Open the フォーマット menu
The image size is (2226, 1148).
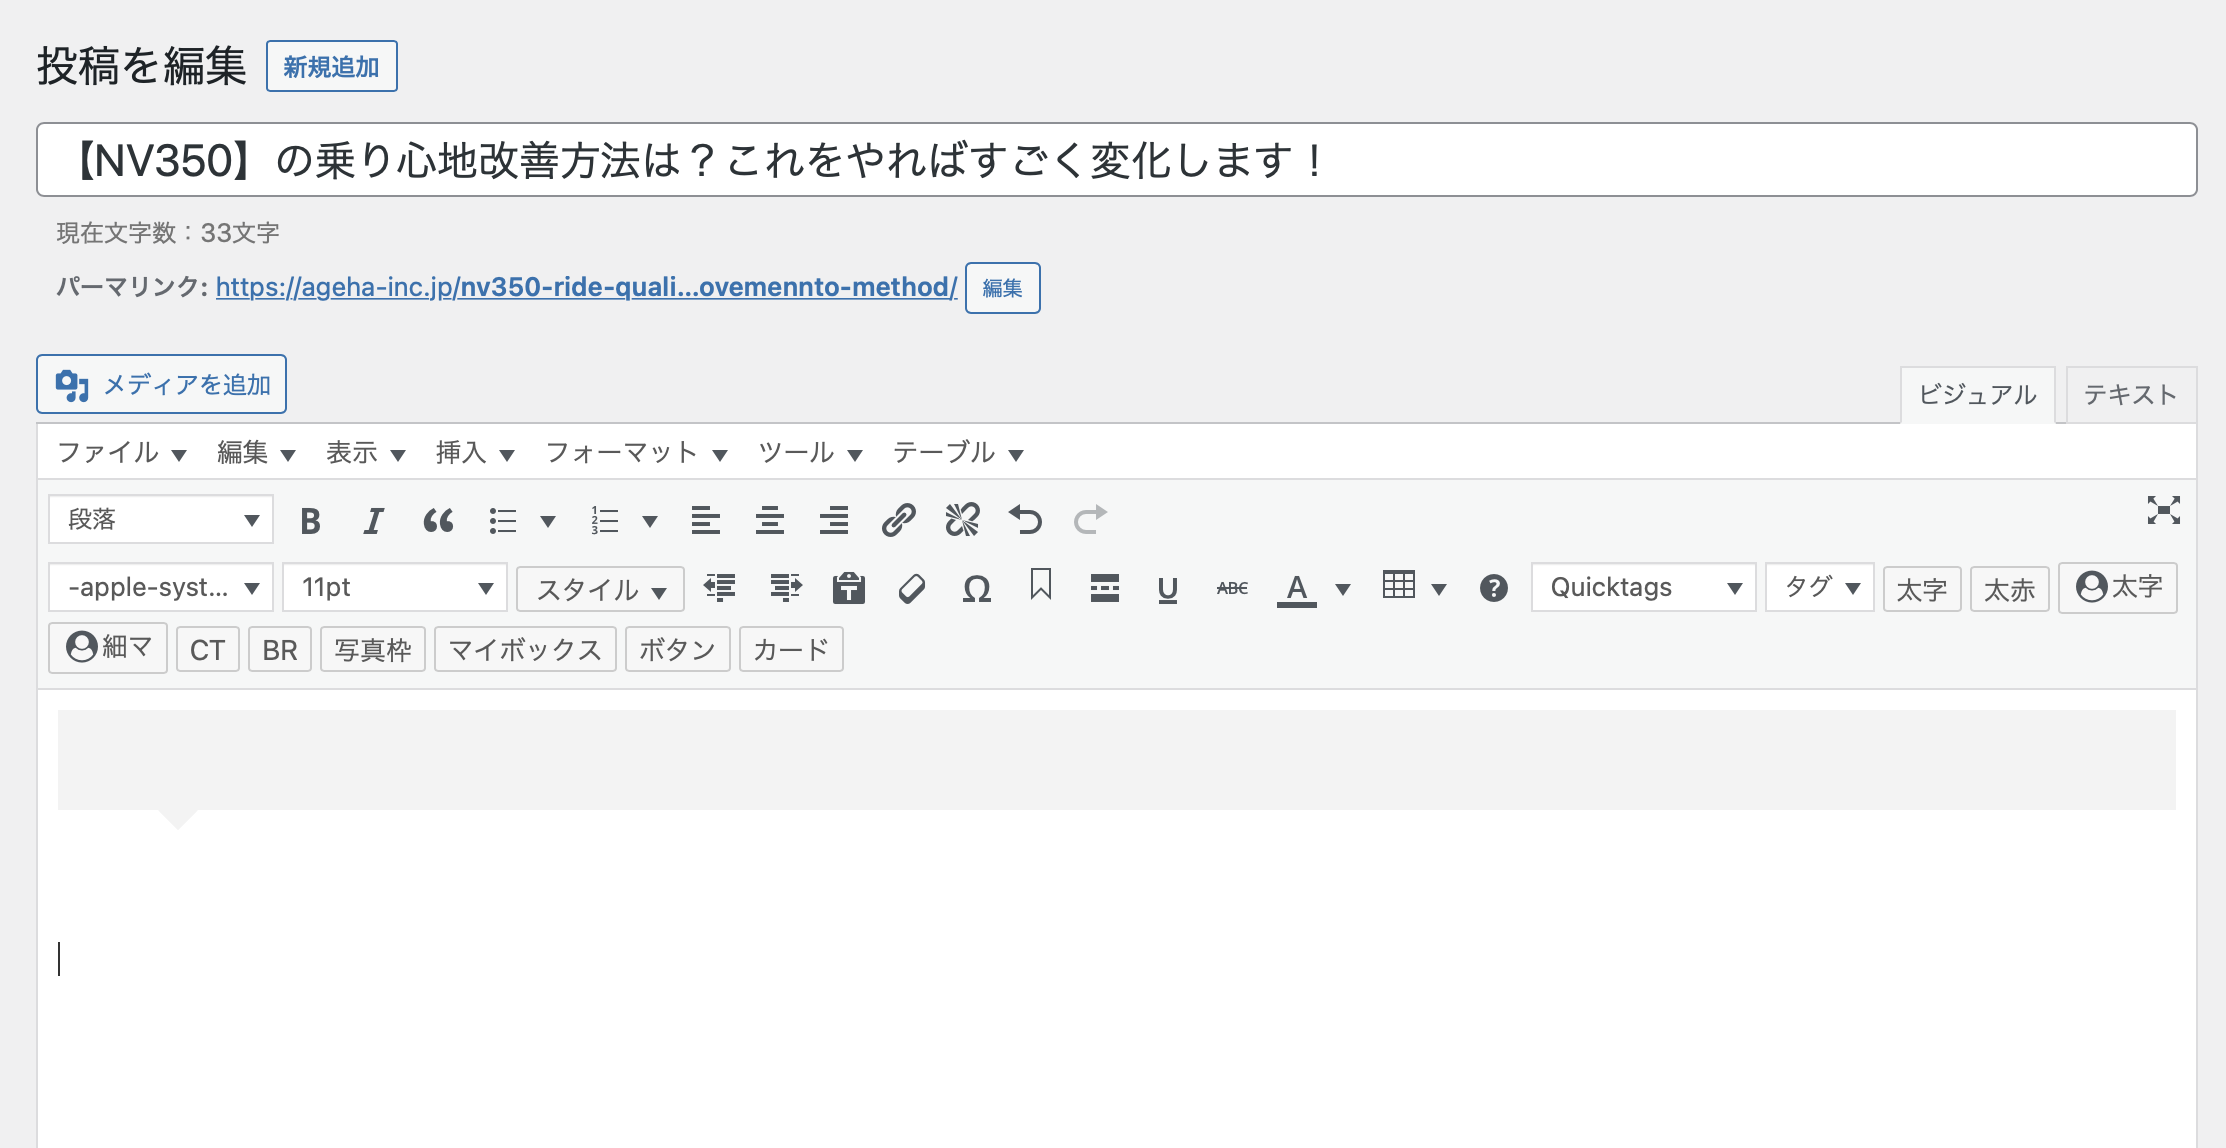pos(636,453)
